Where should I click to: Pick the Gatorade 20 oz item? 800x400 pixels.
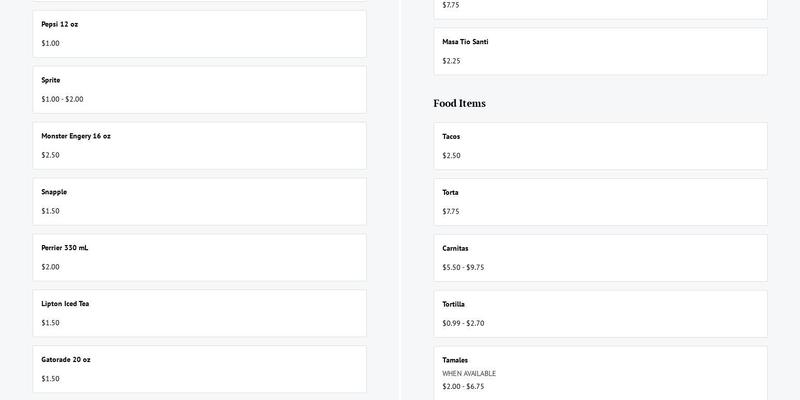coord(199,369)
